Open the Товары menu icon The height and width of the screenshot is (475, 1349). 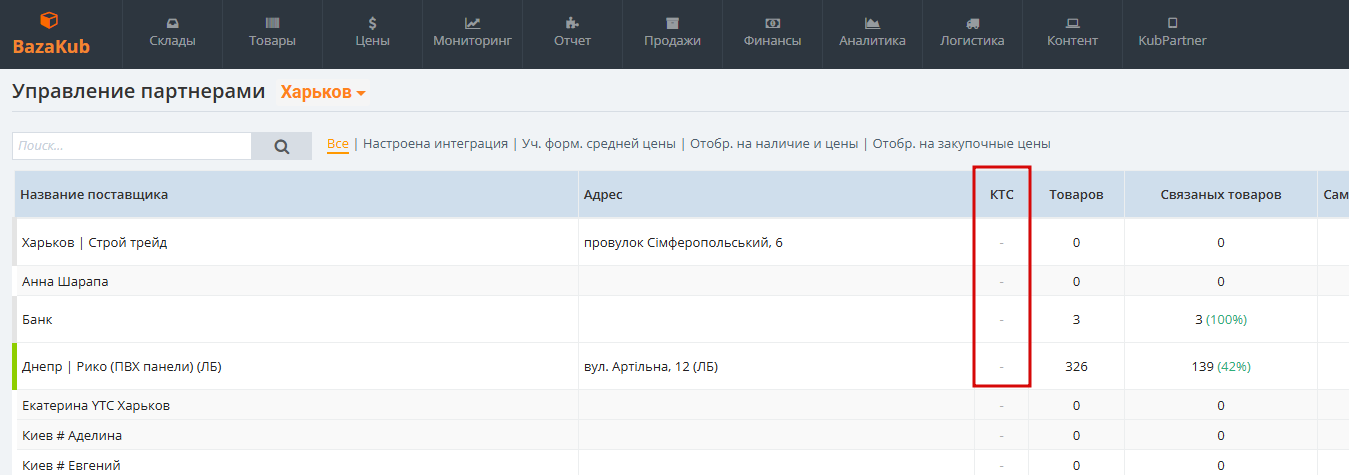pos(272,23)
